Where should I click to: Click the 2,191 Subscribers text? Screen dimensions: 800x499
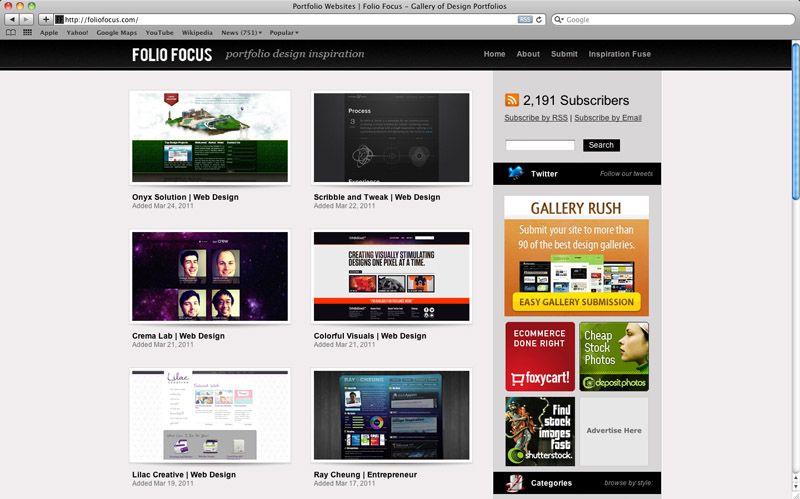(x=576, y=100)
